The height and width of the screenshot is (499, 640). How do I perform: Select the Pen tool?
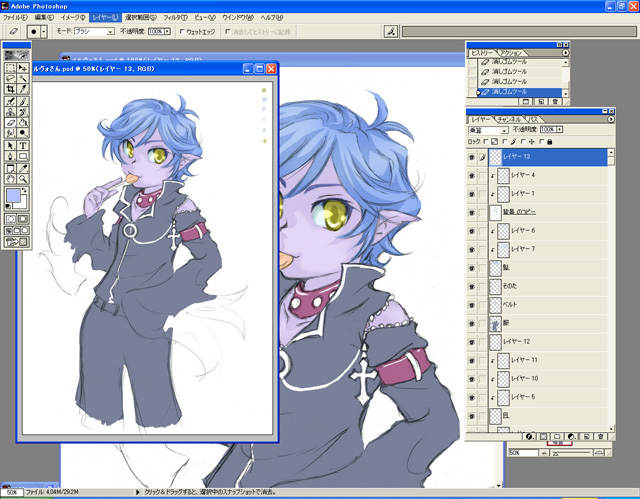pyautogui.click(x=11, y=156)
